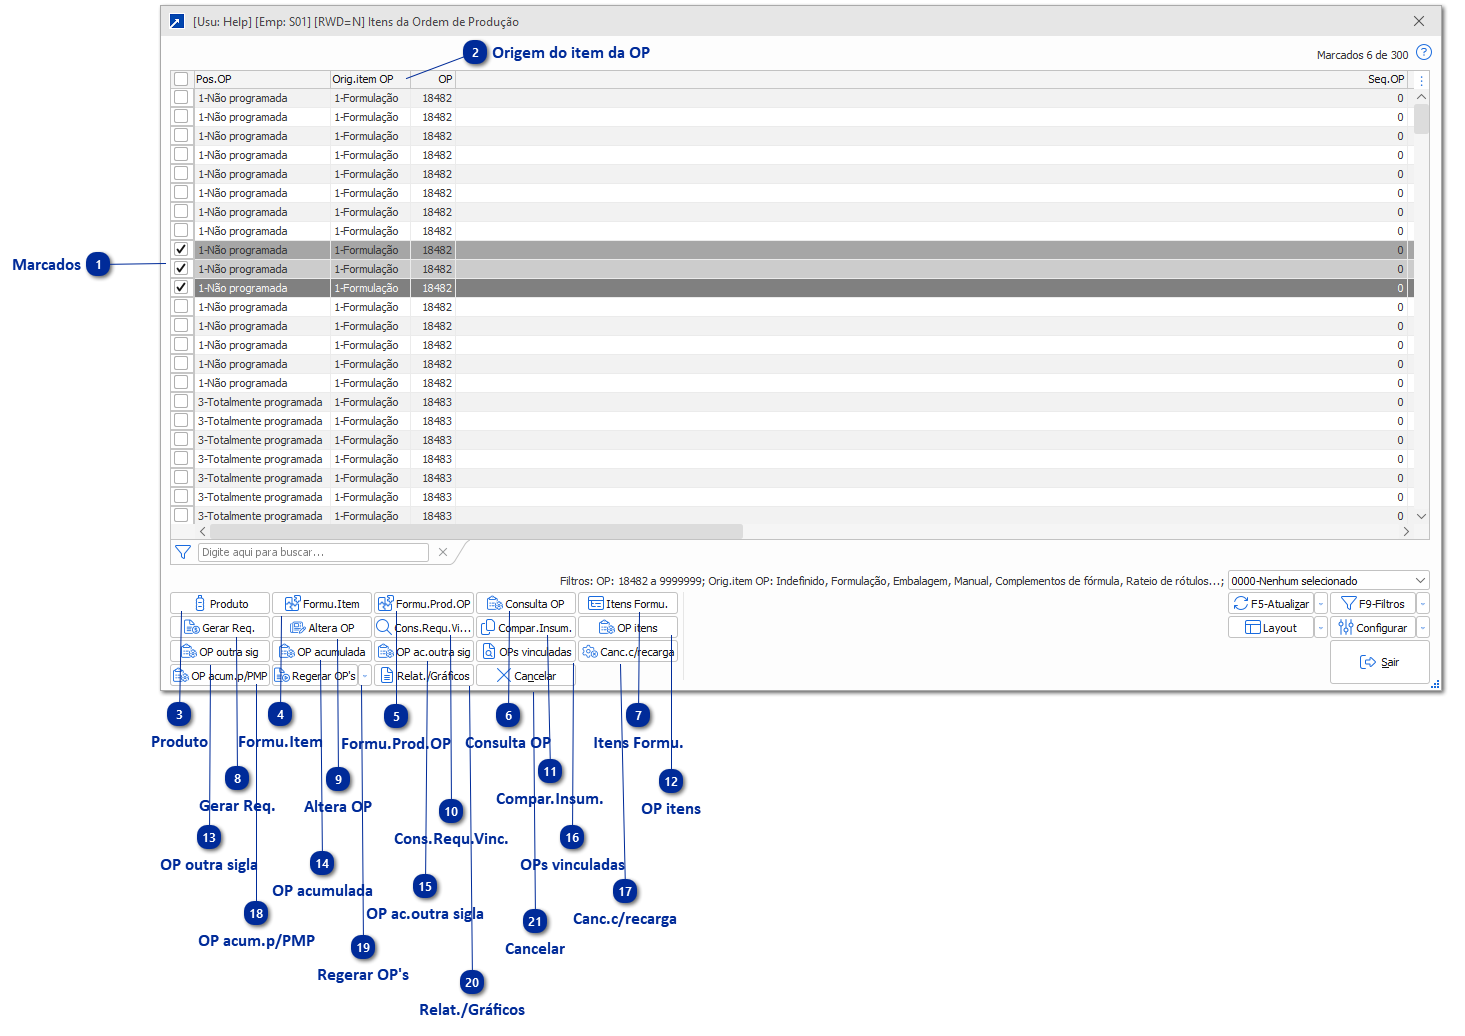
Task: Click Gerar Req. button
Action: (221, 628)
